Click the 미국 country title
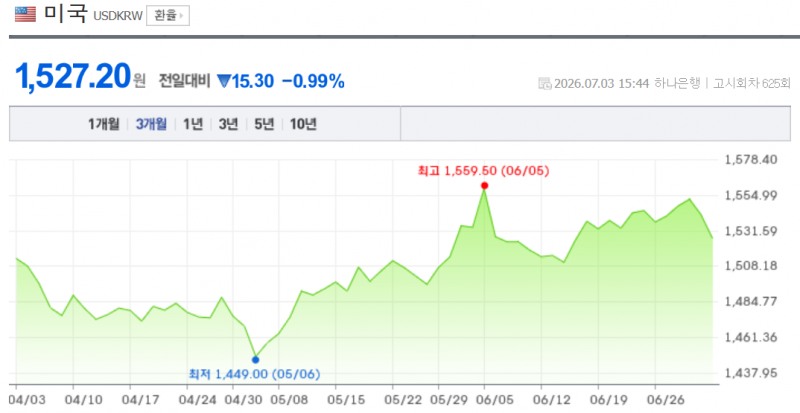 (65, 14)
